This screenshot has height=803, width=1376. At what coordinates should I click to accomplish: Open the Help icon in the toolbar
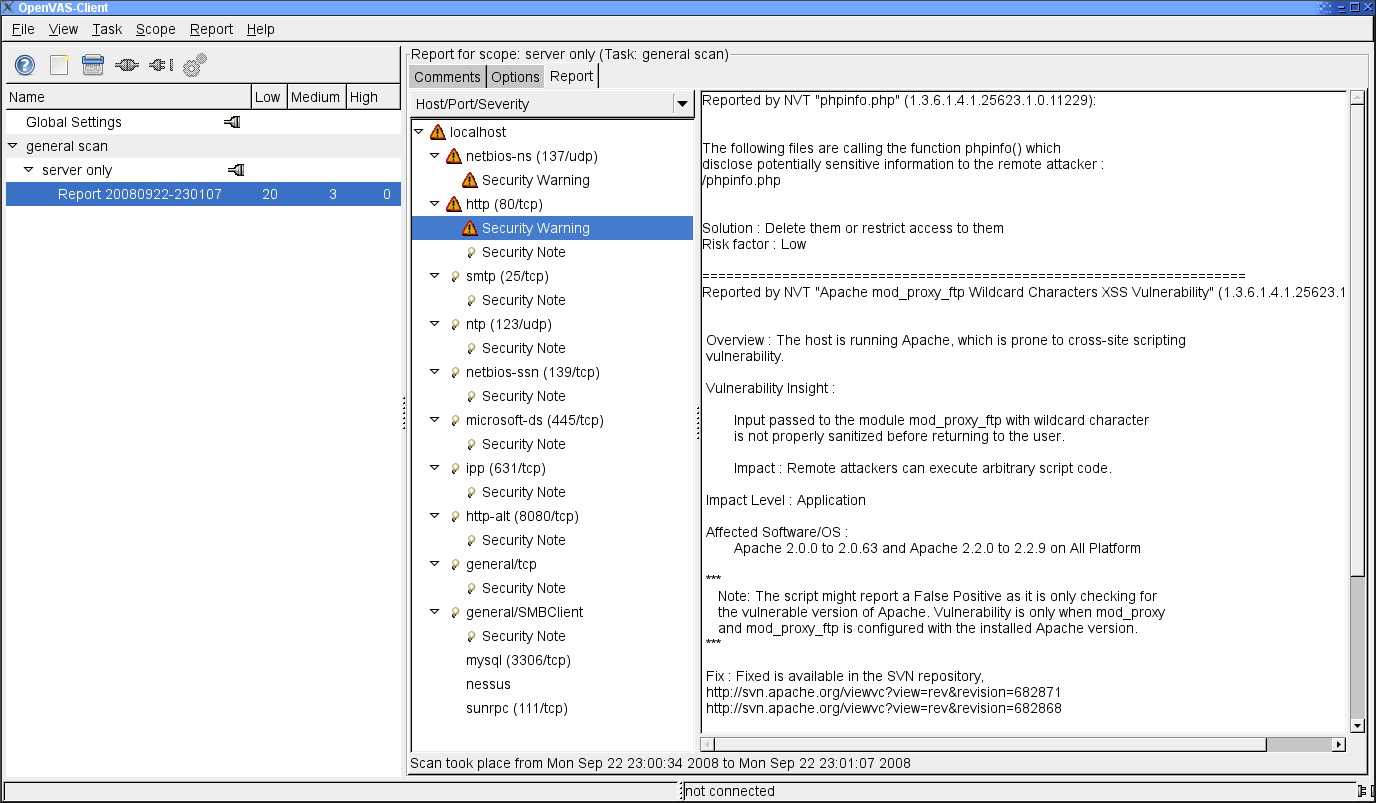click(23, 64)
